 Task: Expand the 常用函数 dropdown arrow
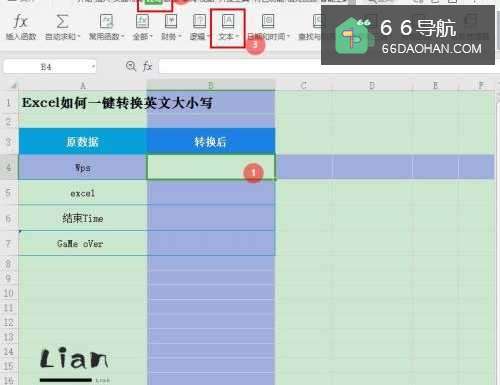point(123,37)
